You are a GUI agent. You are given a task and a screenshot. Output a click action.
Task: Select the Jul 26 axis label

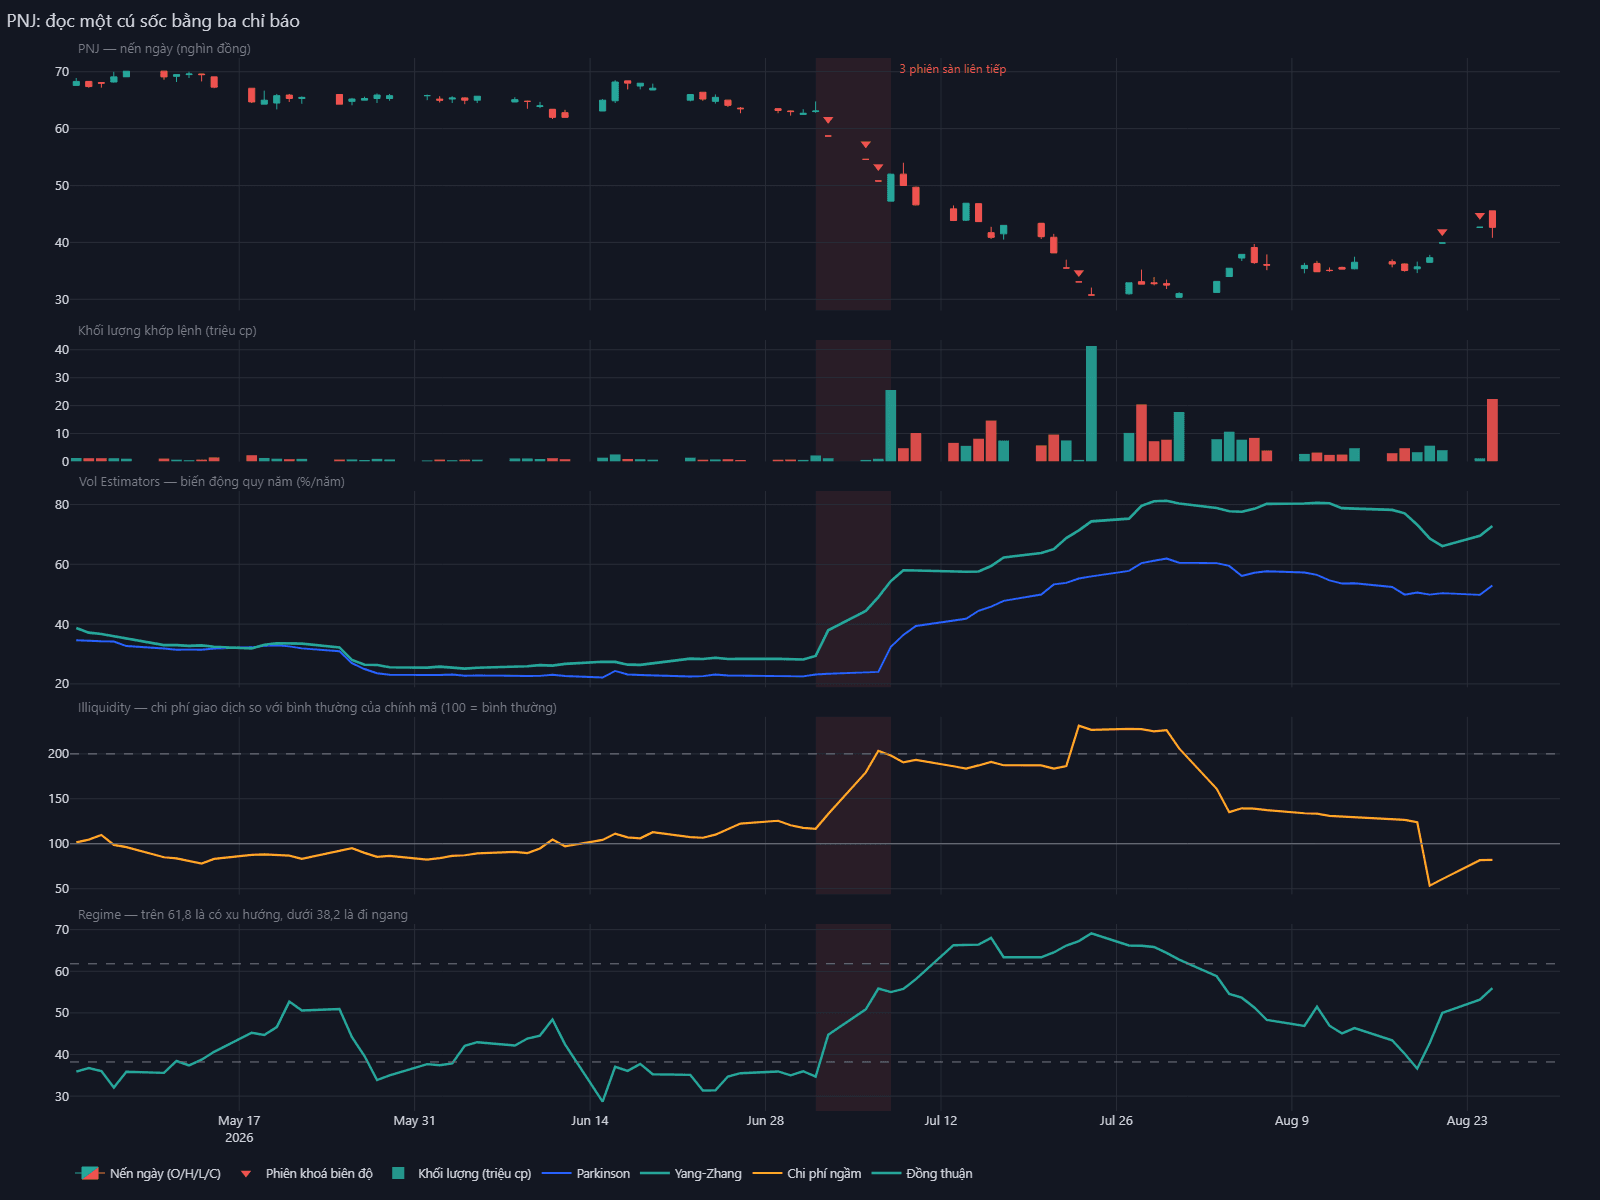coord(1116,1120)
